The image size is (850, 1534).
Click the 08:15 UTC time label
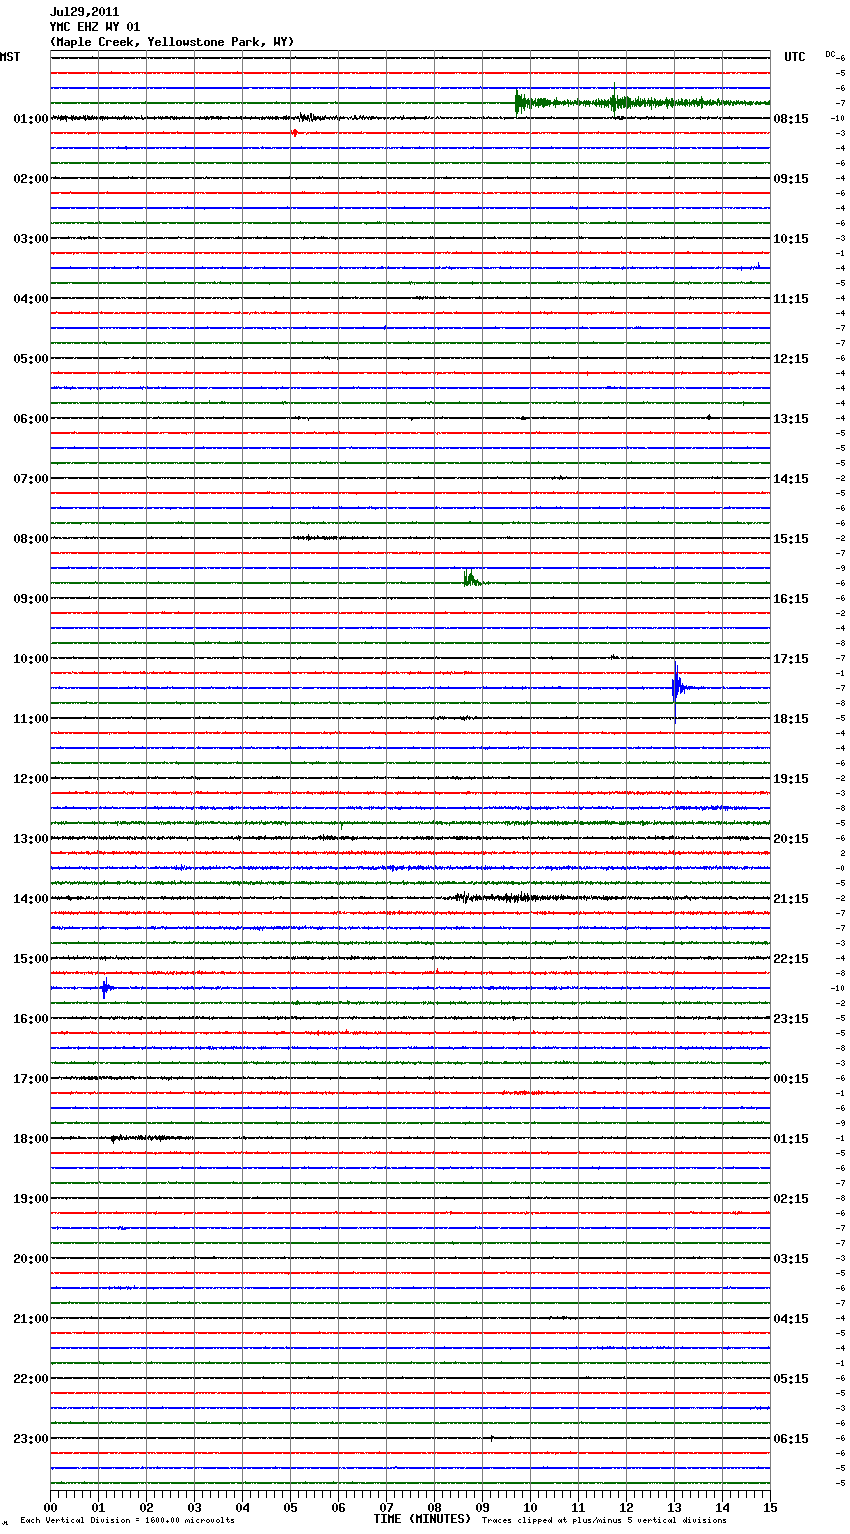[791, 119]
